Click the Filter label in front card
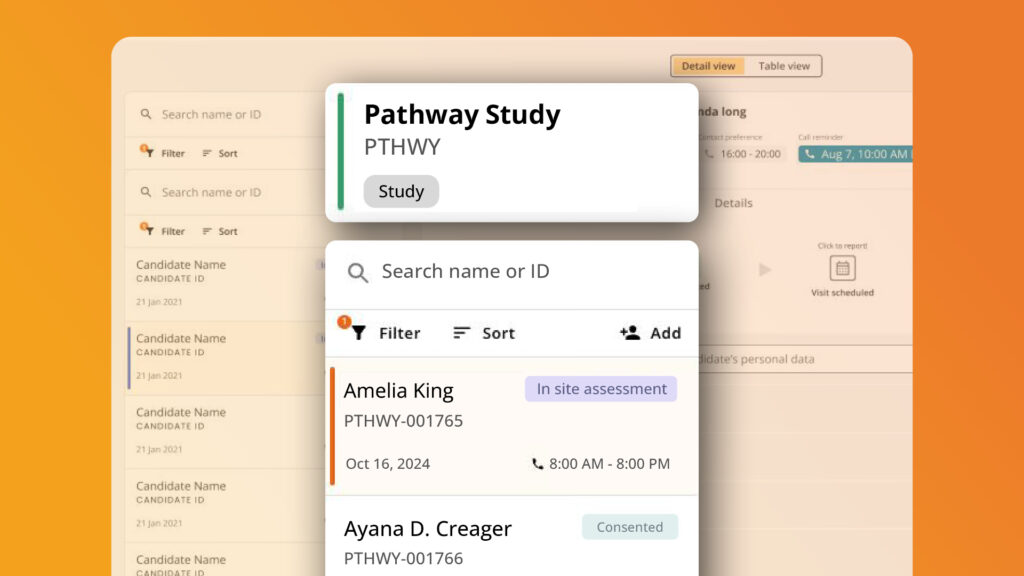The width and height of the screenshot is (1024, 576). coord(400,333)
